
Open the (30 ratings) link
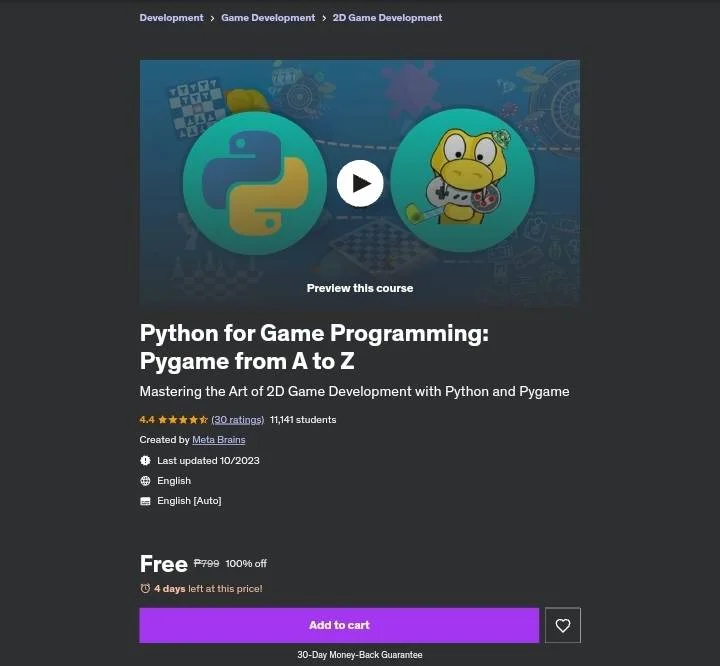(x=237, y=419)
